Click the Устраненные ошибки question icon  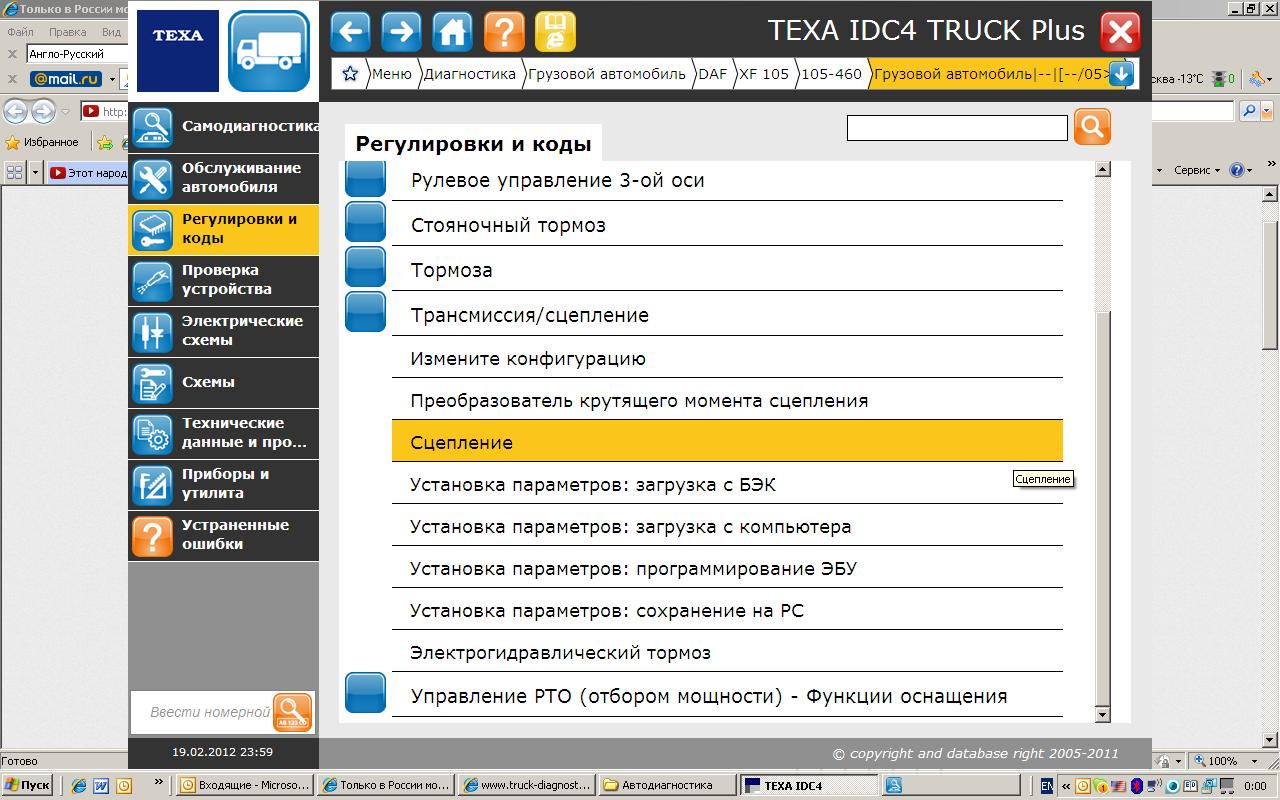coord(152,535)
